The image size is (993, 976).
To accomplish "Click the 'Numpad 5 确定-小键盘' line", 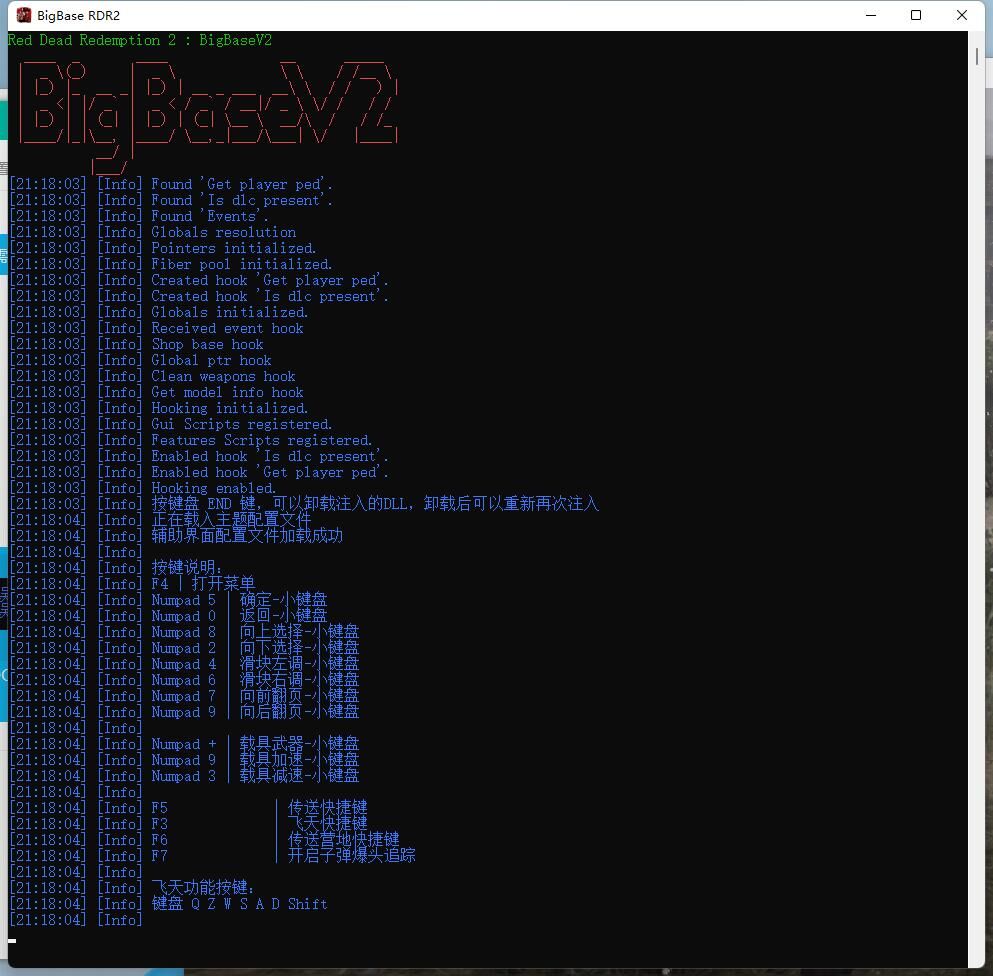I will [168, 600].
